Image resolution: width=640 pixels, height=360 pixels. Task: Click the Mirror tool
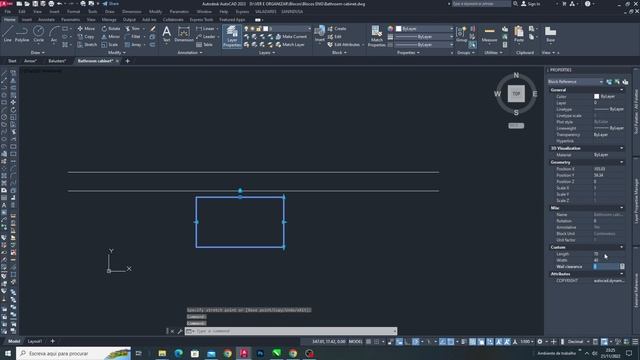[x=111, y=37]
